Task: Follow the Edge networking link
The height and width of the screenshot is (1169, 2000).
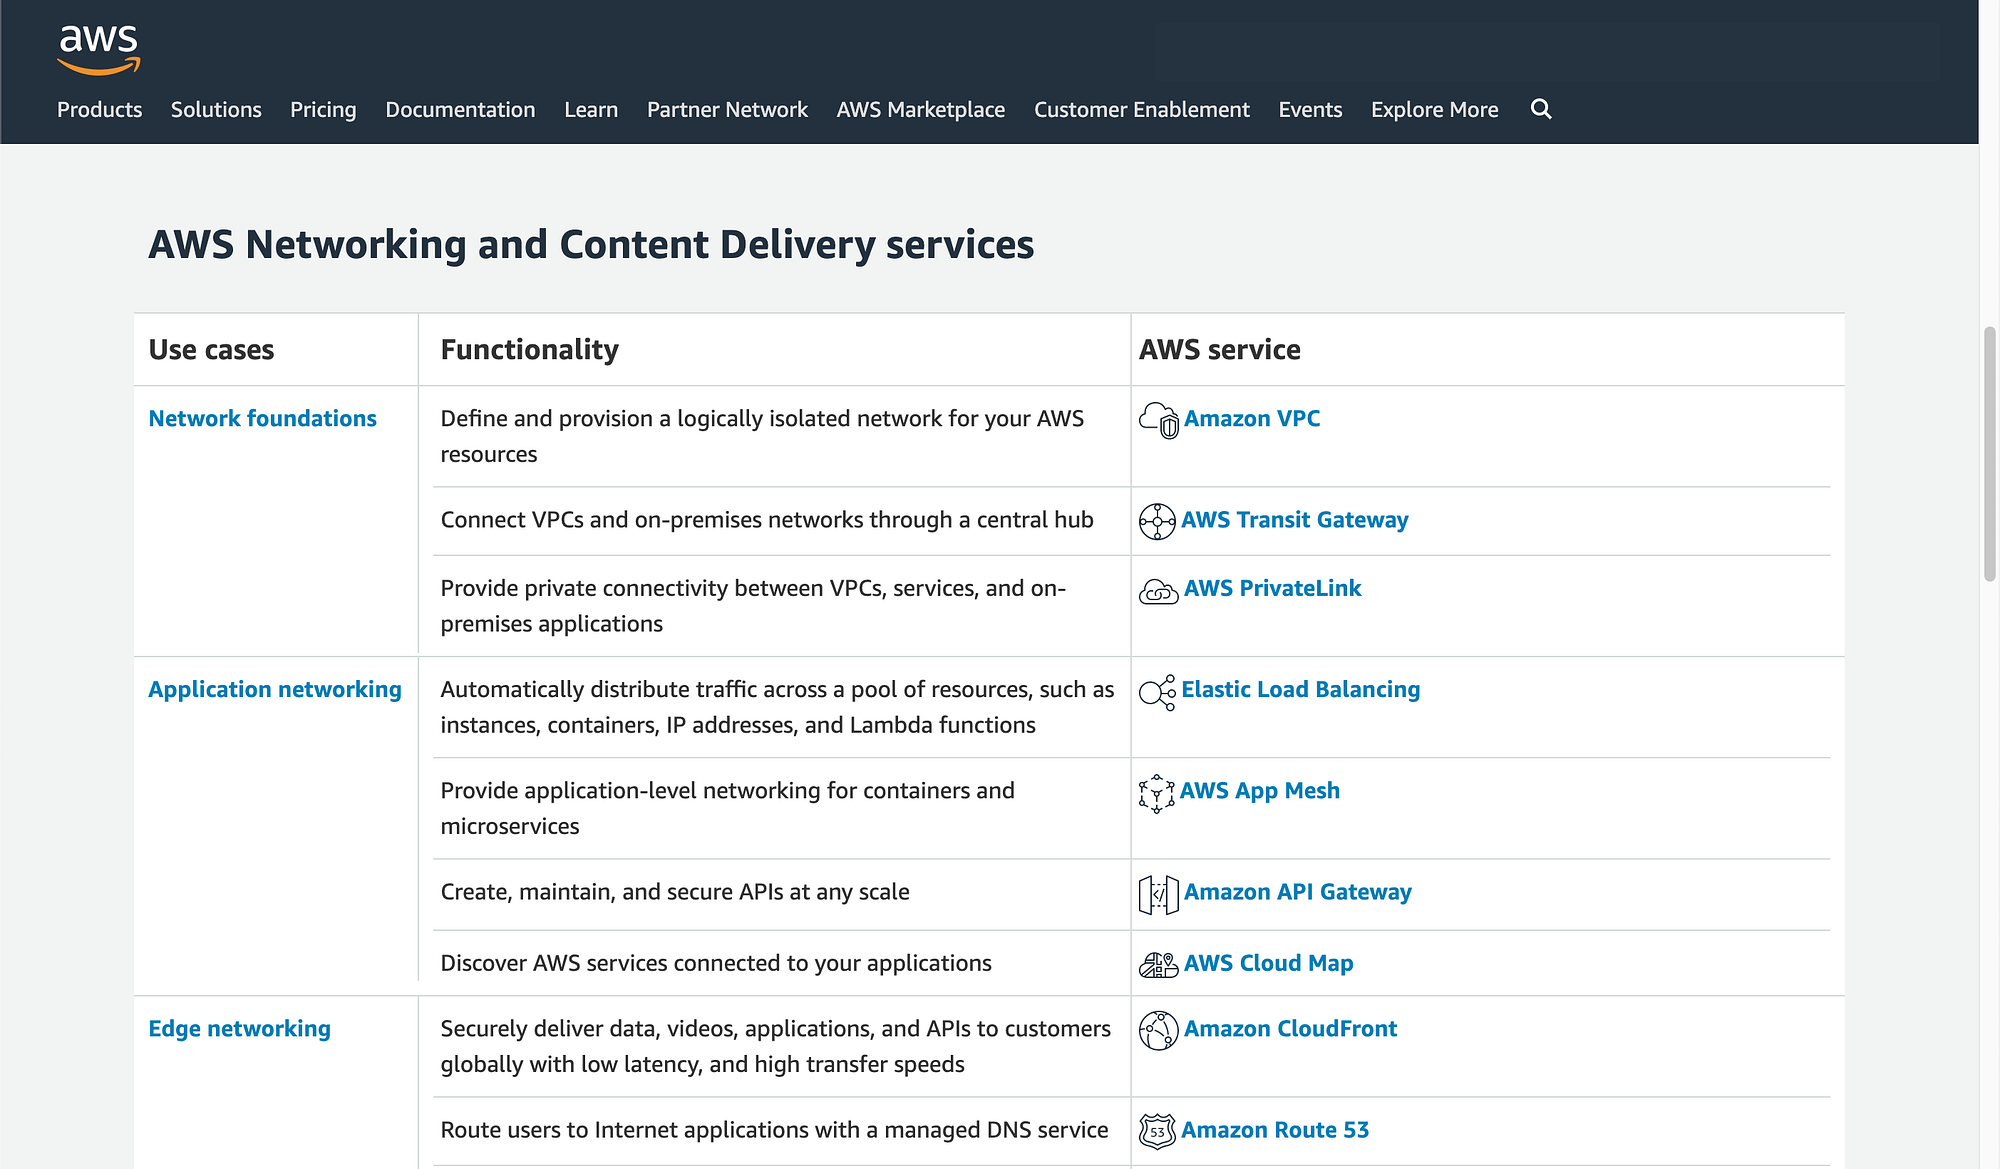Action: (239, 1028)
